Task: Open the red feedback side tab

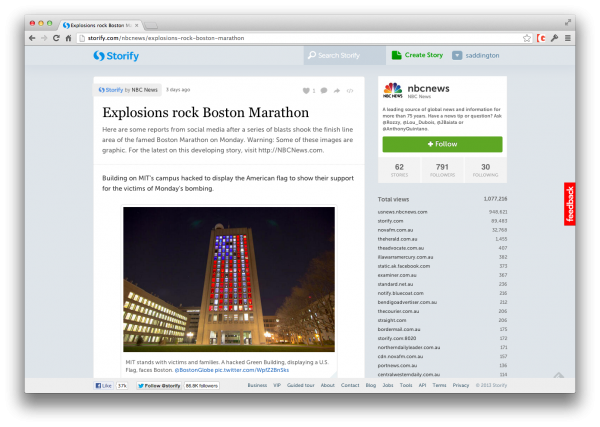Action: coord(569,203)
